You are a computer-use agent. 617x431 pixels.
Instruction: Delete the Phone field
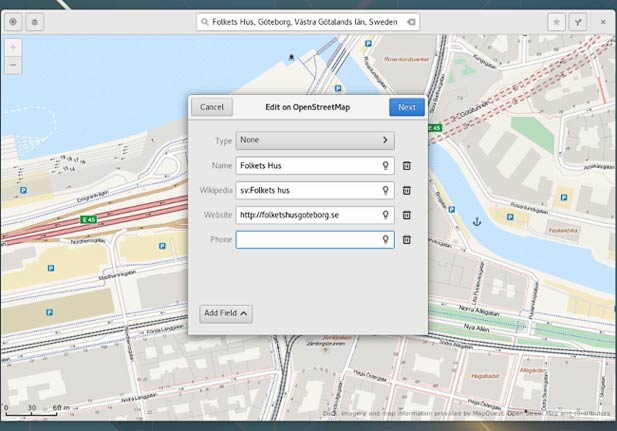point(406,240)
